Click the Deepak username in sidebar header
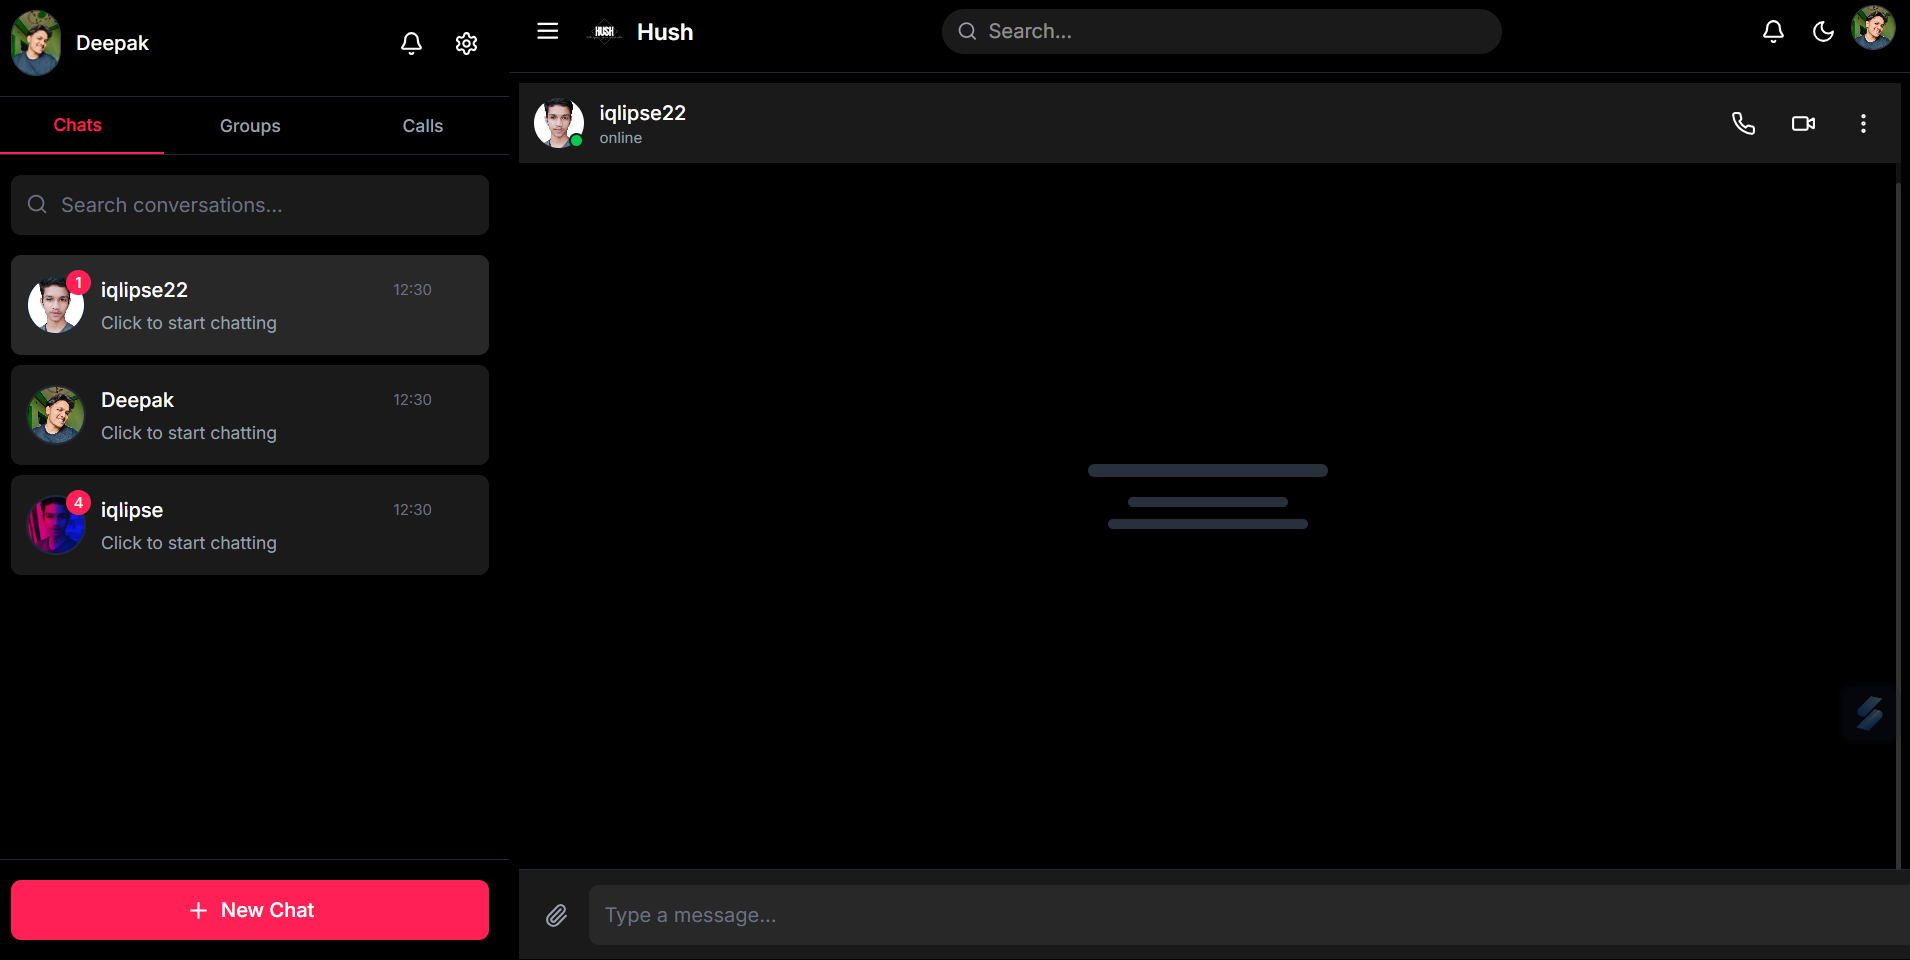This screenshot has width=1910, height=960. (x=112, y=43)
